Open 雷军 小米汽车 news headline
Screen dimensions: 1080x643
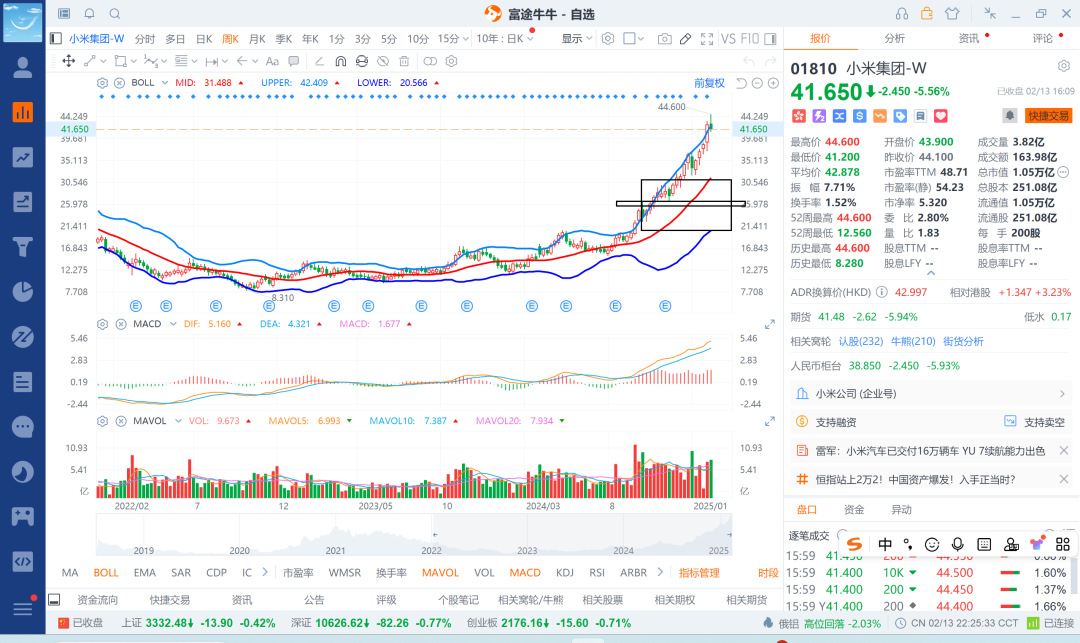pyautogui.click(x=930, y=451)
